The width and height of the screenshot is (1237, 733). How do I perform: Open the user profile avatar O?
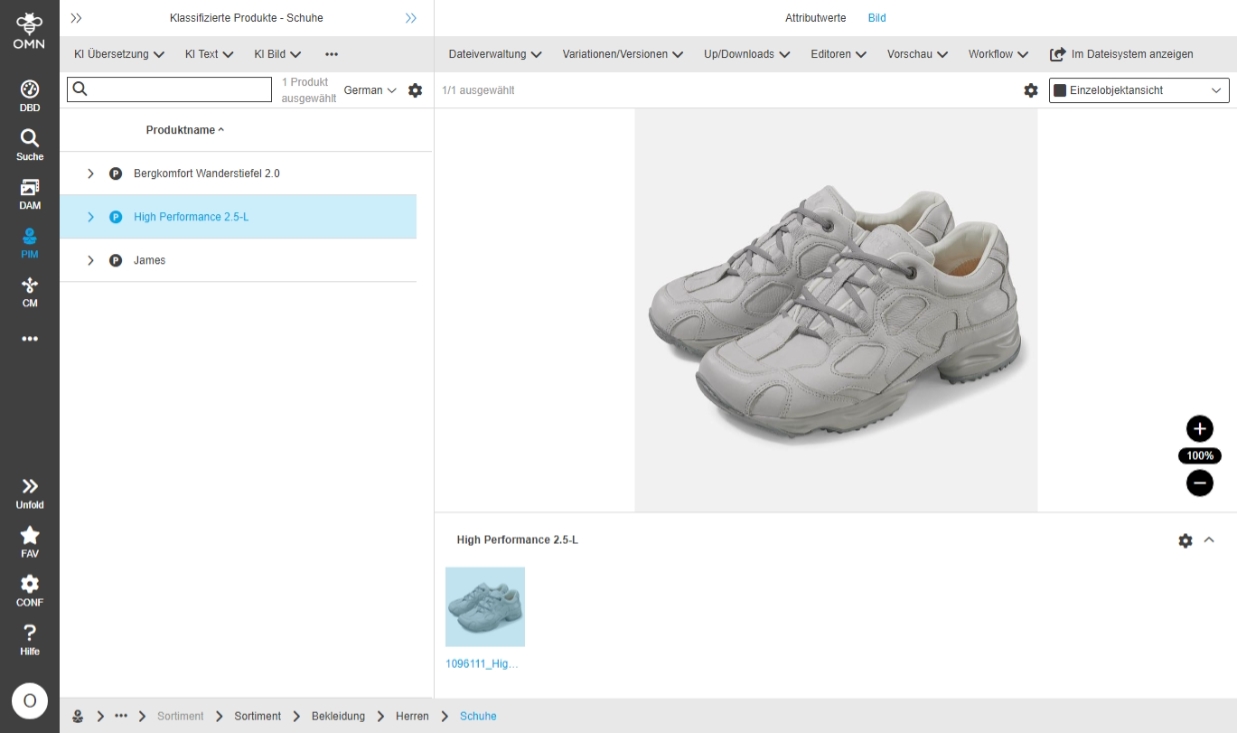coord(29,701)
